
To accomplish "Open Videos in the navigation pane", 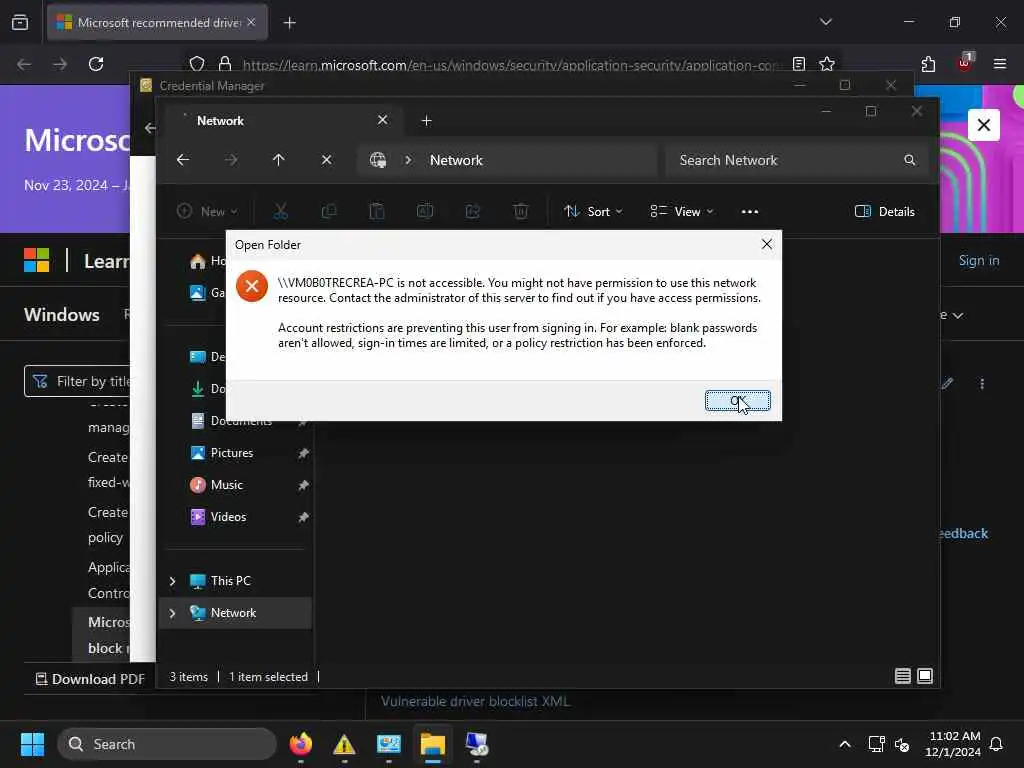I will [x=229, y=517].
